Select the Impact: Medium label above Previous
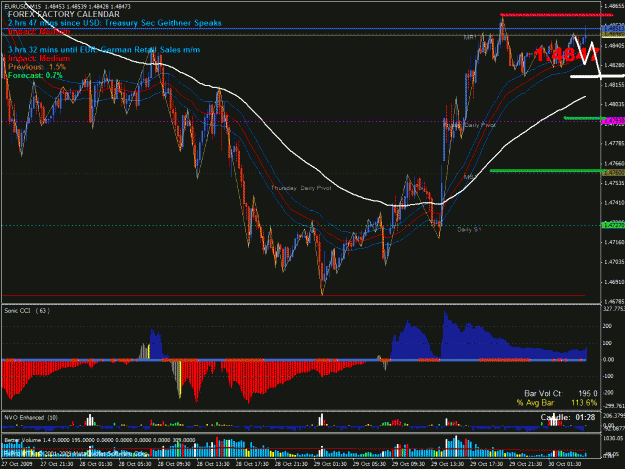Screen dimensions: 625x469 [x=39, y=58]
